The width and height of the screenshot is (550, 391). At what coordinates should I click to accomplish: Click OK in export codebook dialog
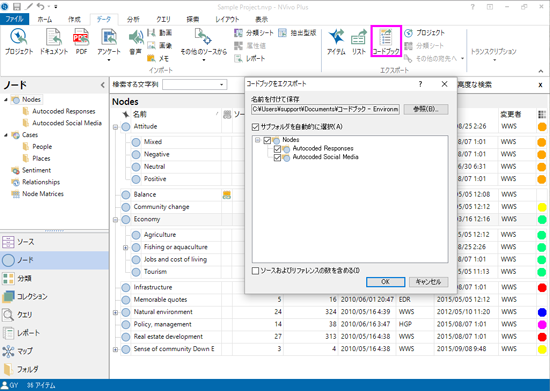click(x=385, y=282)
